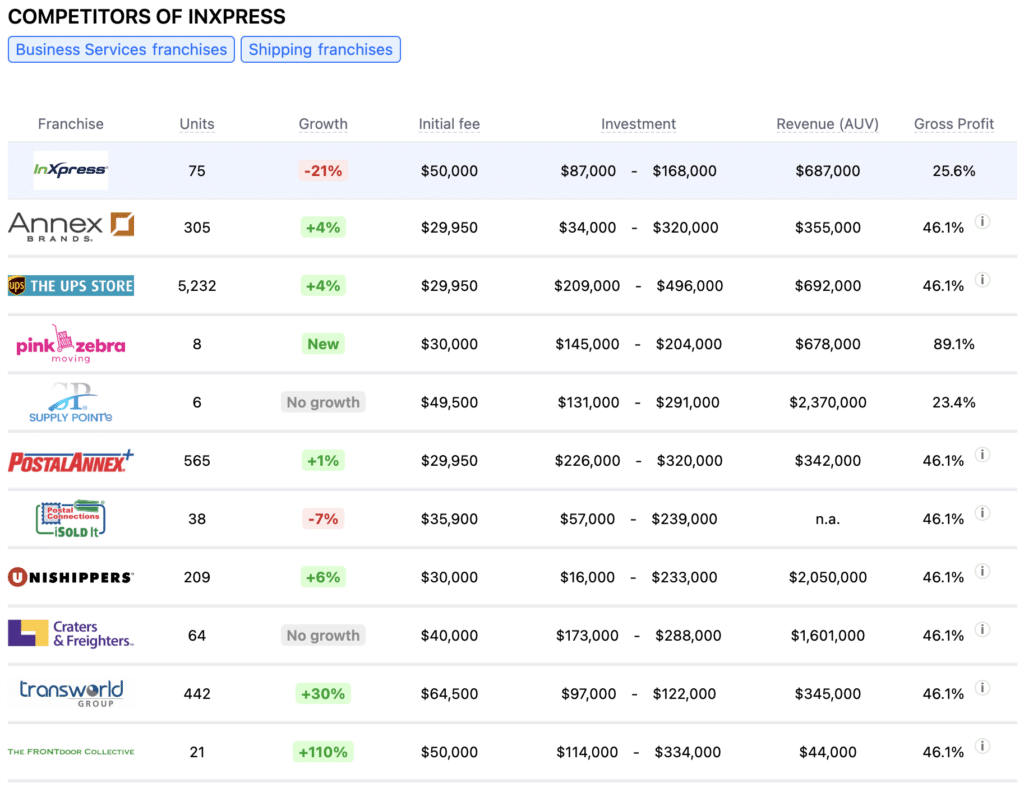Click No growth badge in Supply Pointe row
Image resolution: width=1024 pixels, height=797 pixels.
click(x=323, y=402)
